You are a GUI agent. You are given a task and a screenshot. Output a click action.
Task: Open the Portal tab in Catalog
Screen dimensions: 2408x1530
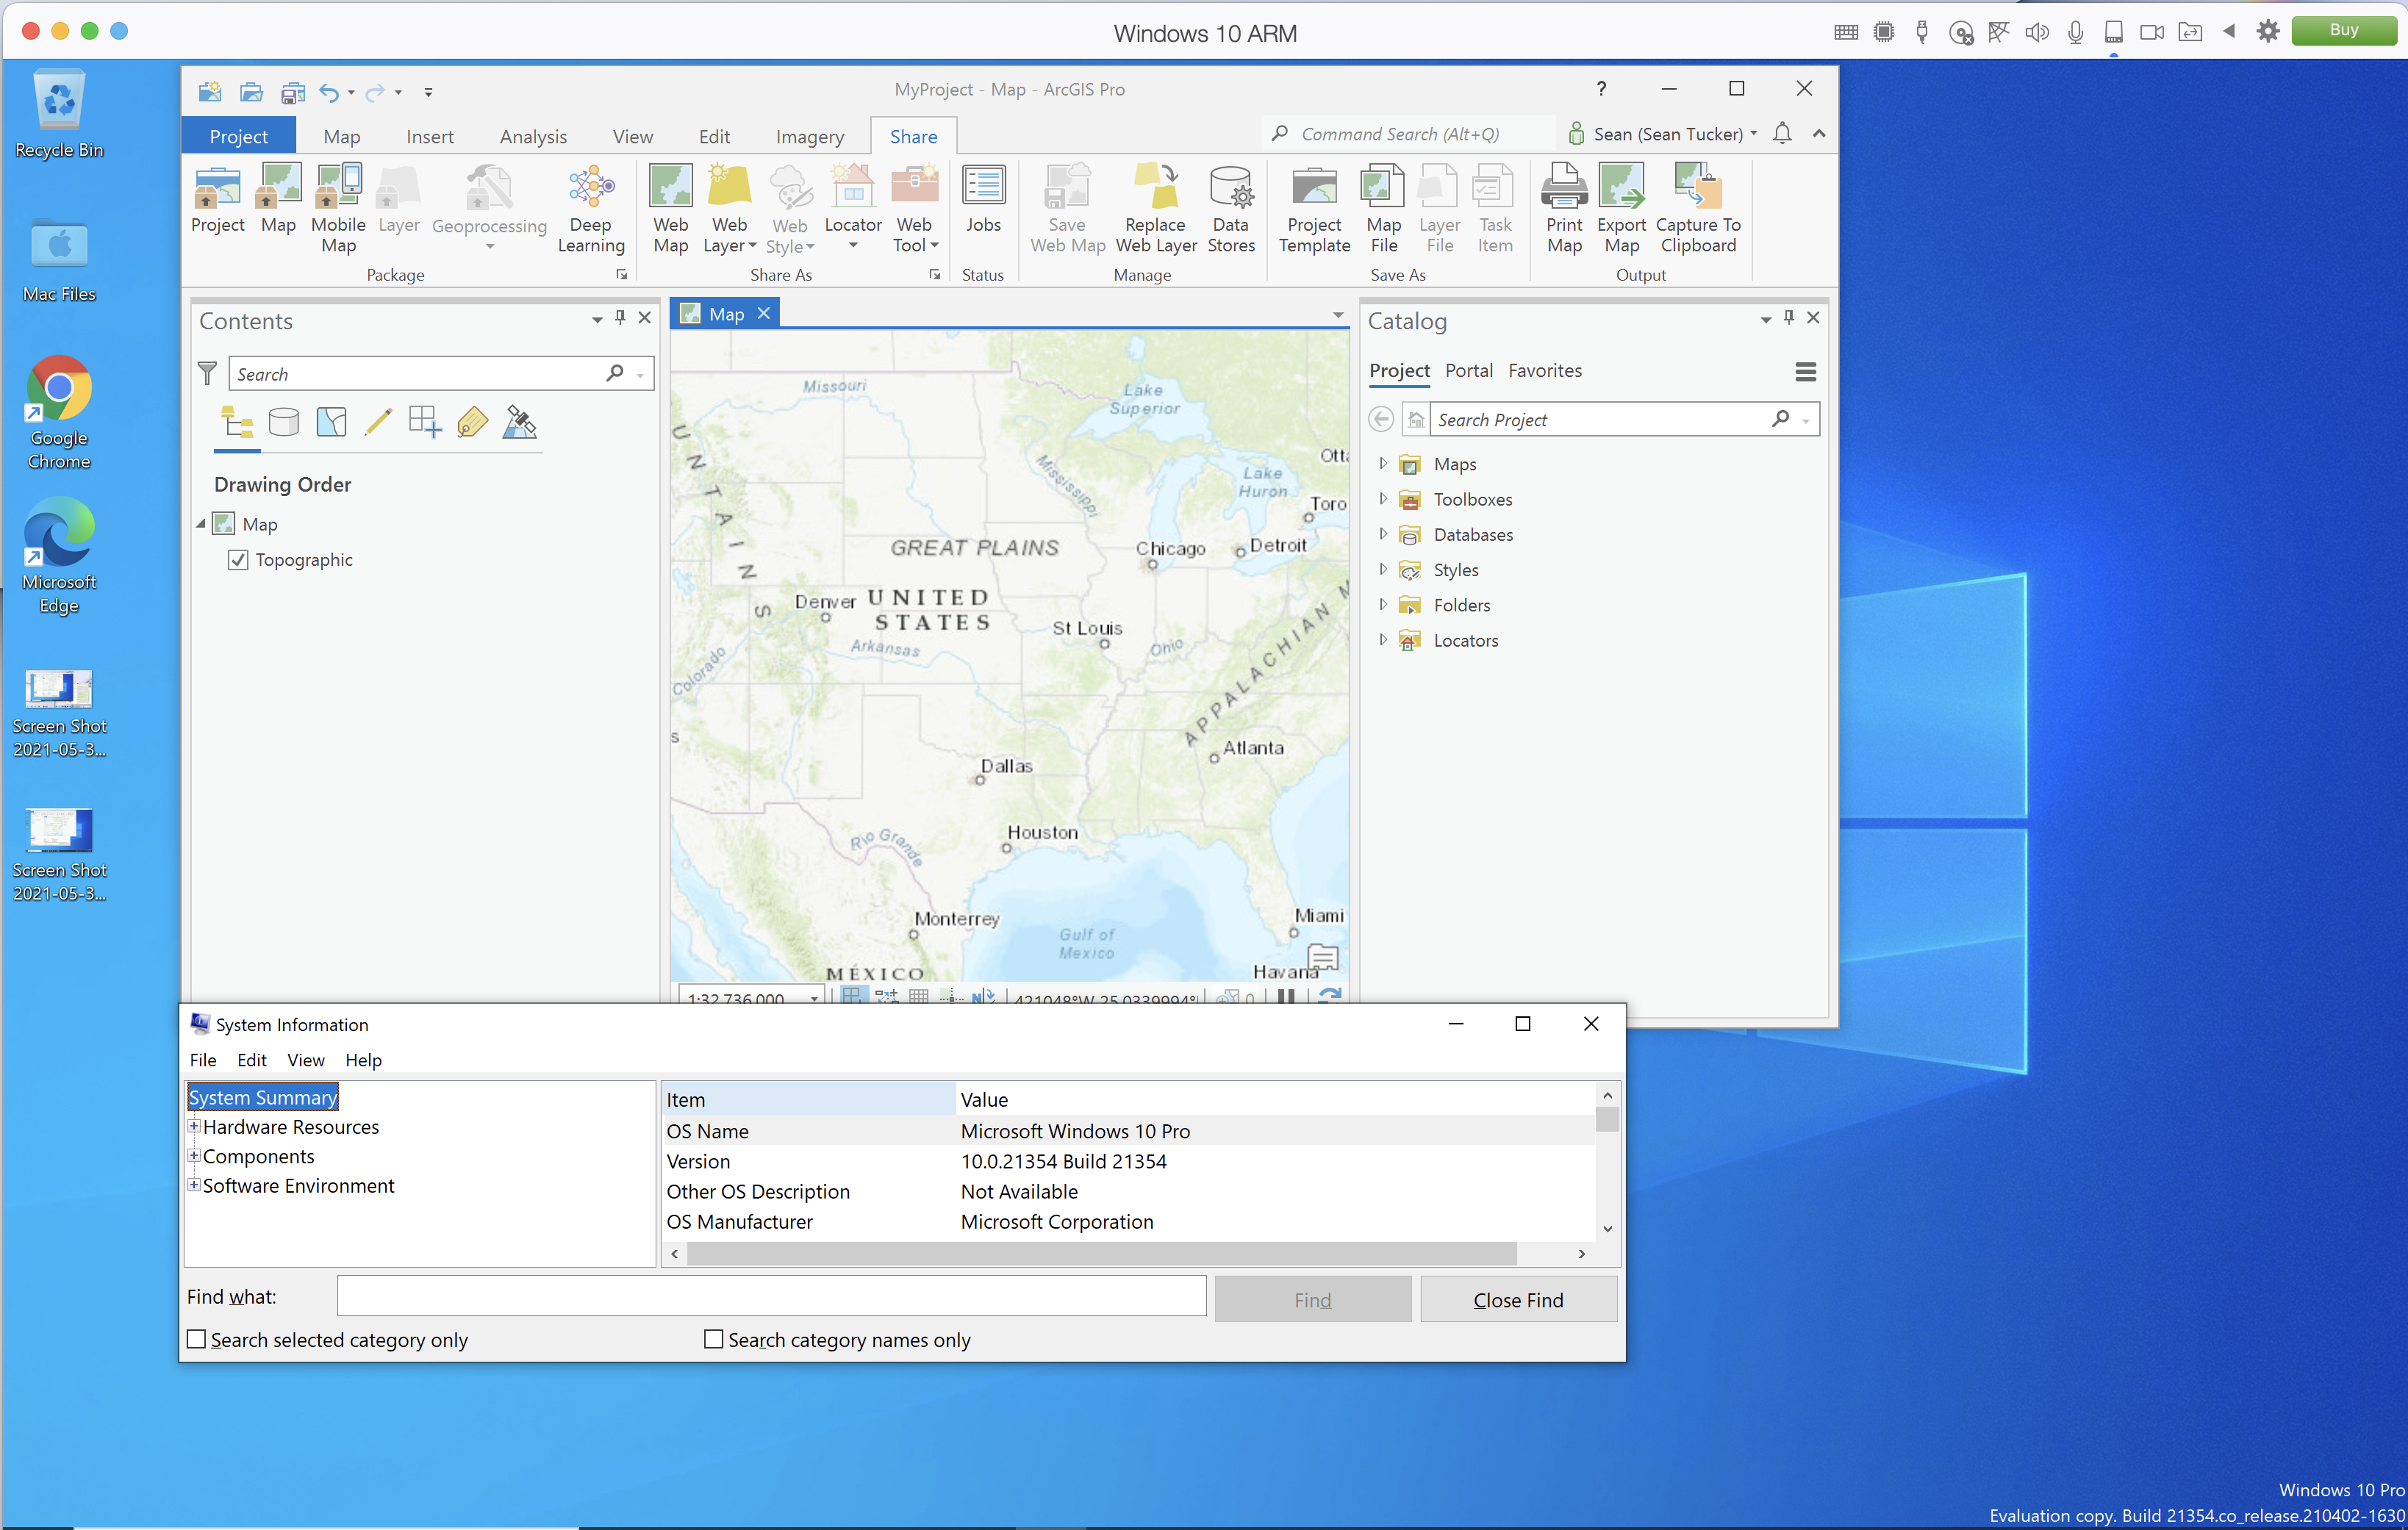[x=1468, y=371]
